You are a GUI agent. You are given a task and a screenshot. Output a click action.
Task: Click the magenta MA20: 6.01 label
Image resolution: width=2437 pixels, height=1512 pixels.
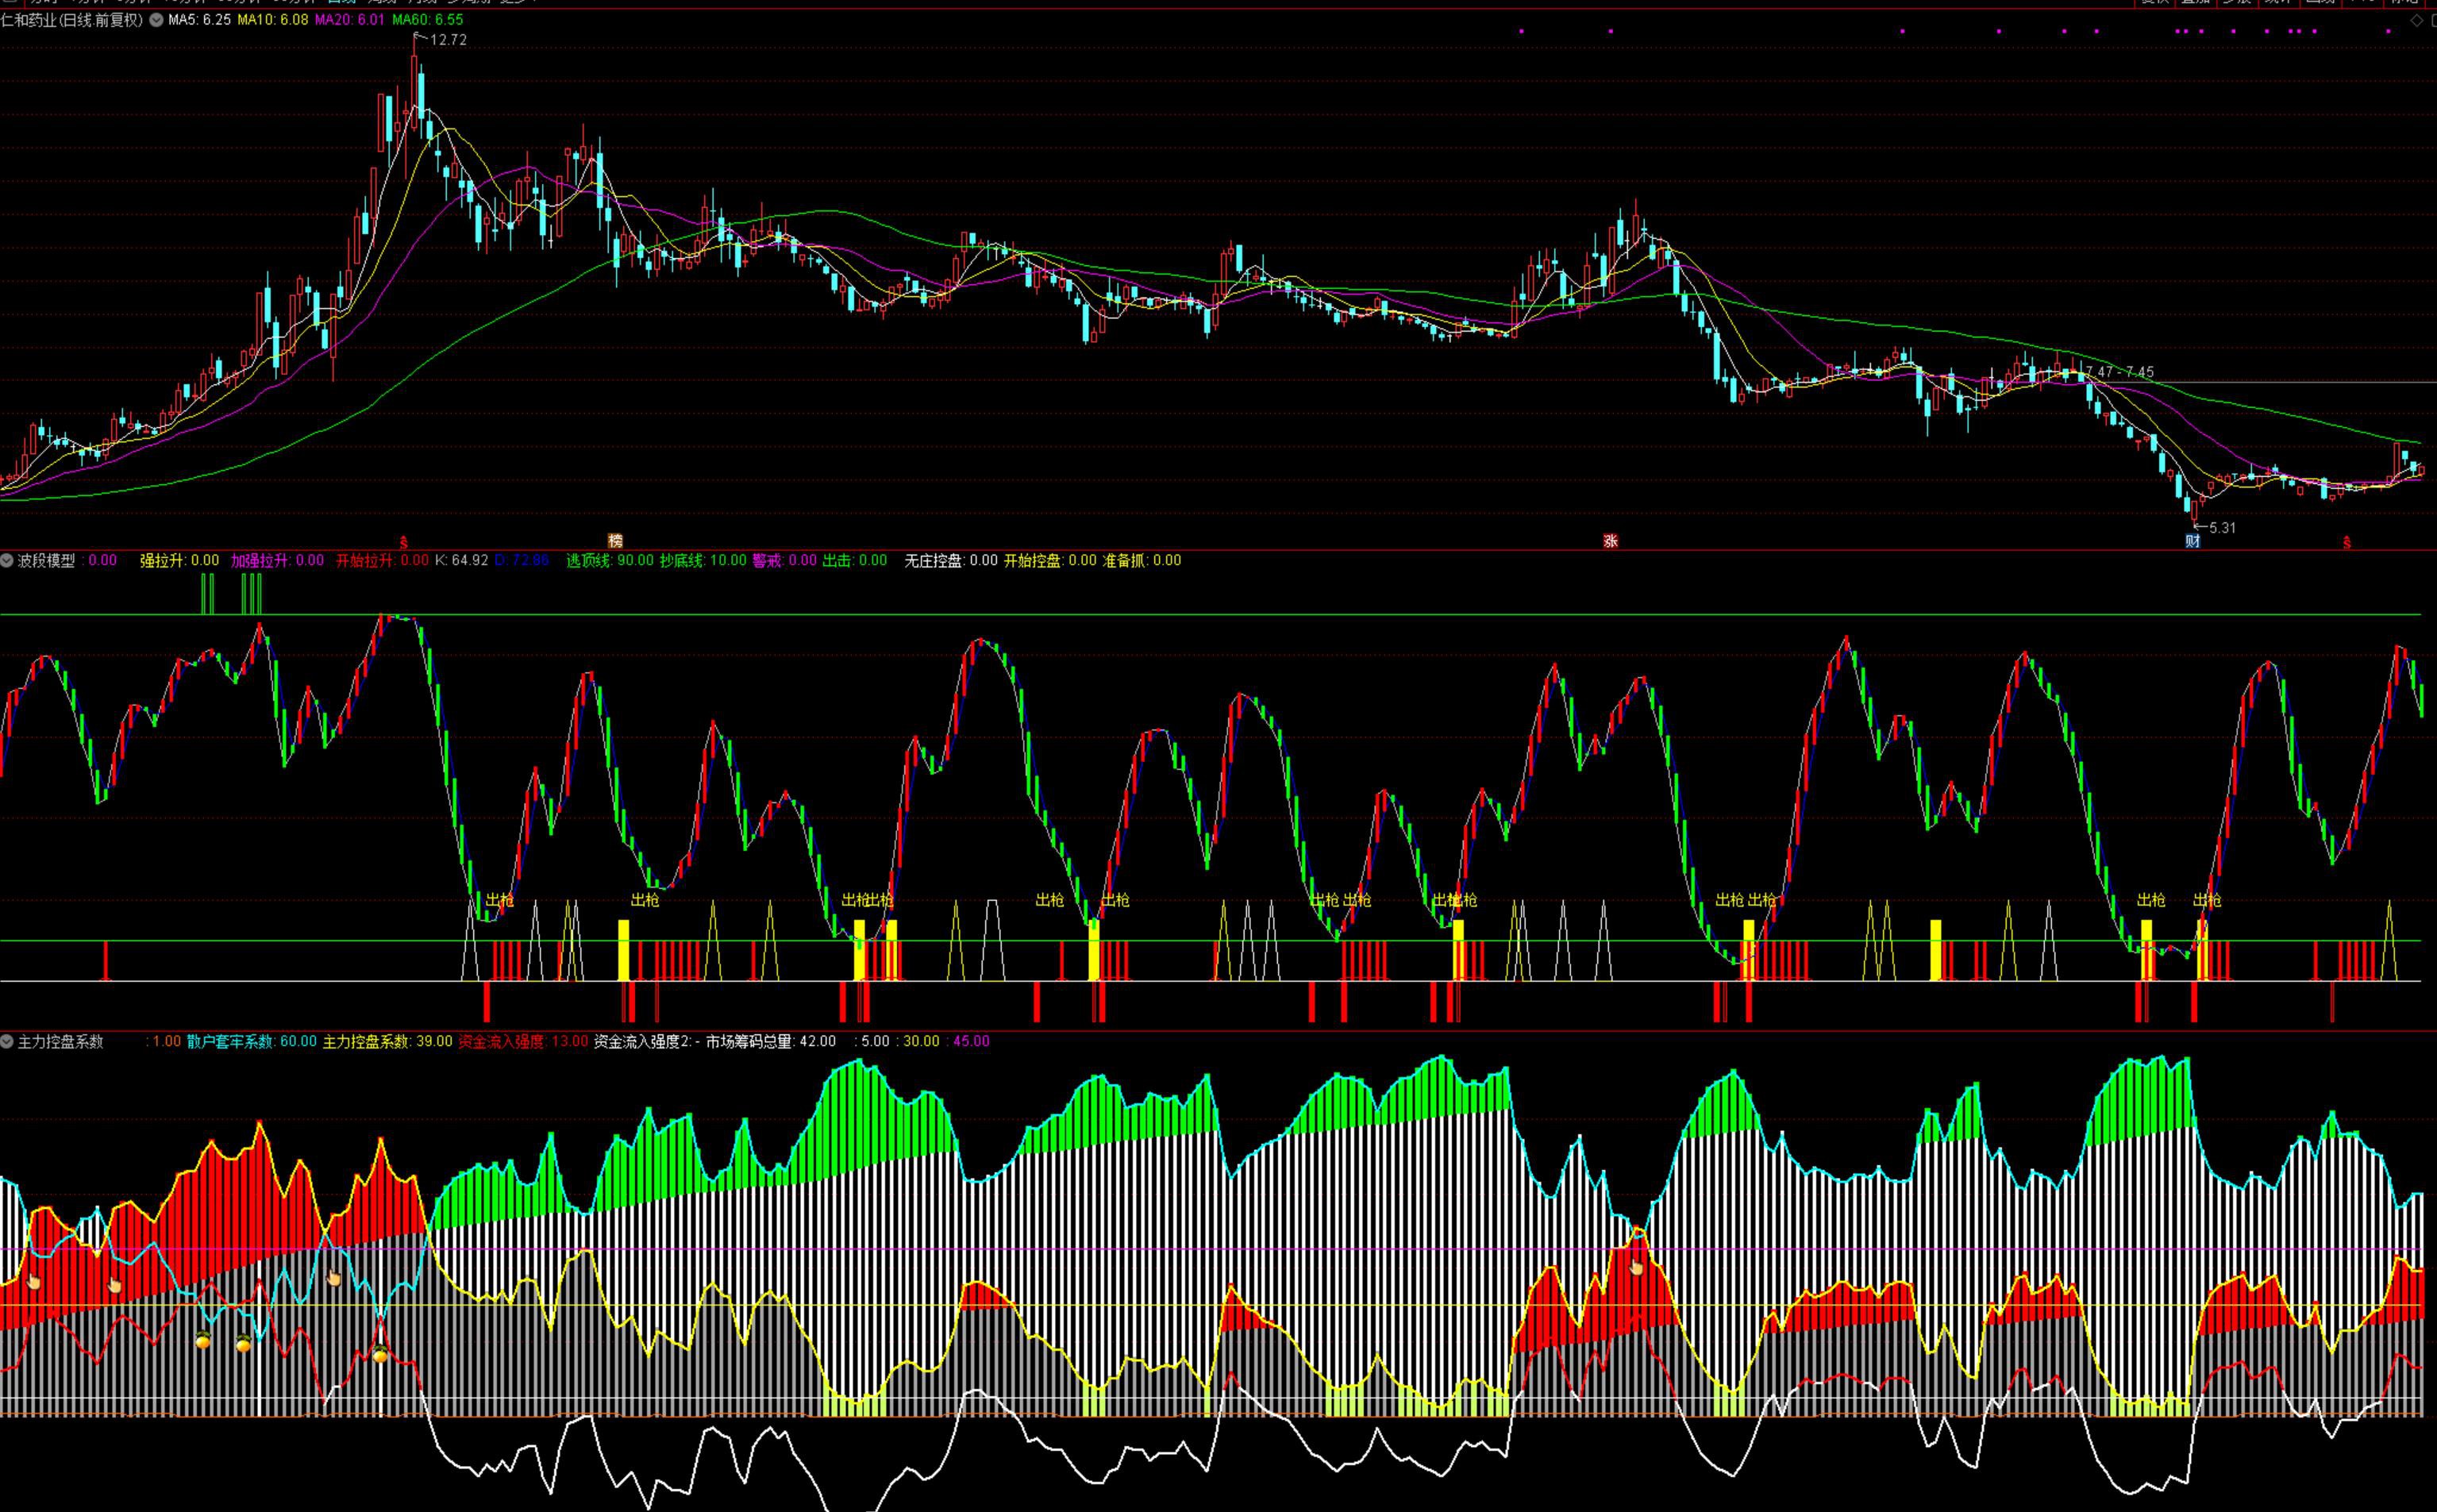(x=350, y=20)
